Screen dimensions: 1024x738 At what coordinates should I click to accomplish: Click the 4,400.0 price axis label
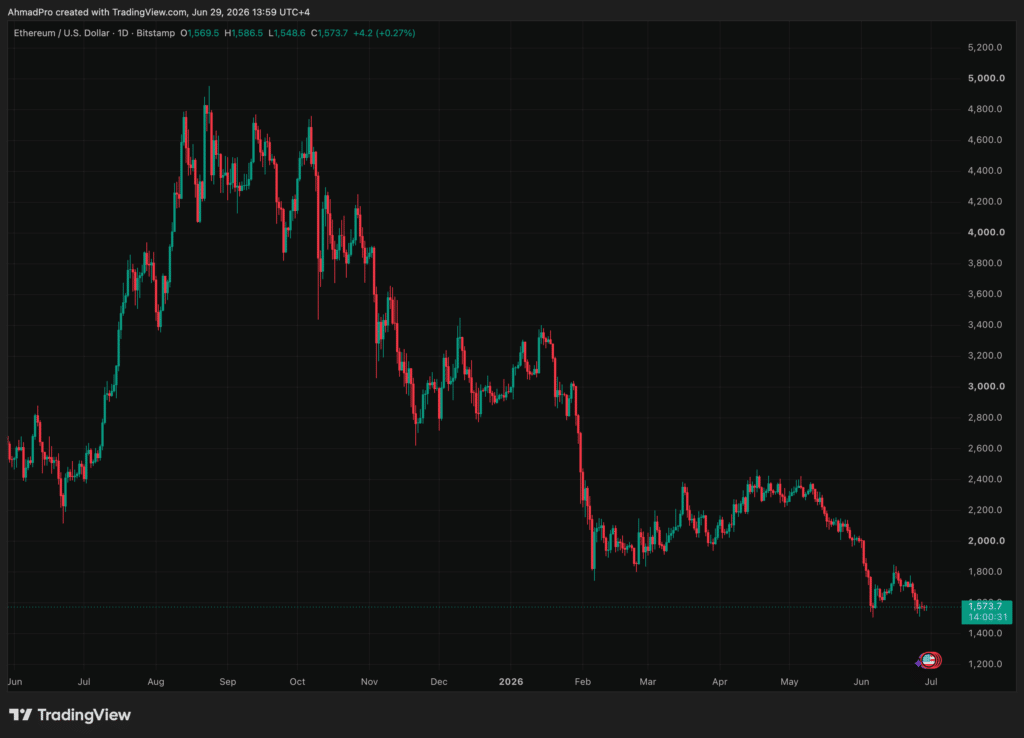click(985, 170)
